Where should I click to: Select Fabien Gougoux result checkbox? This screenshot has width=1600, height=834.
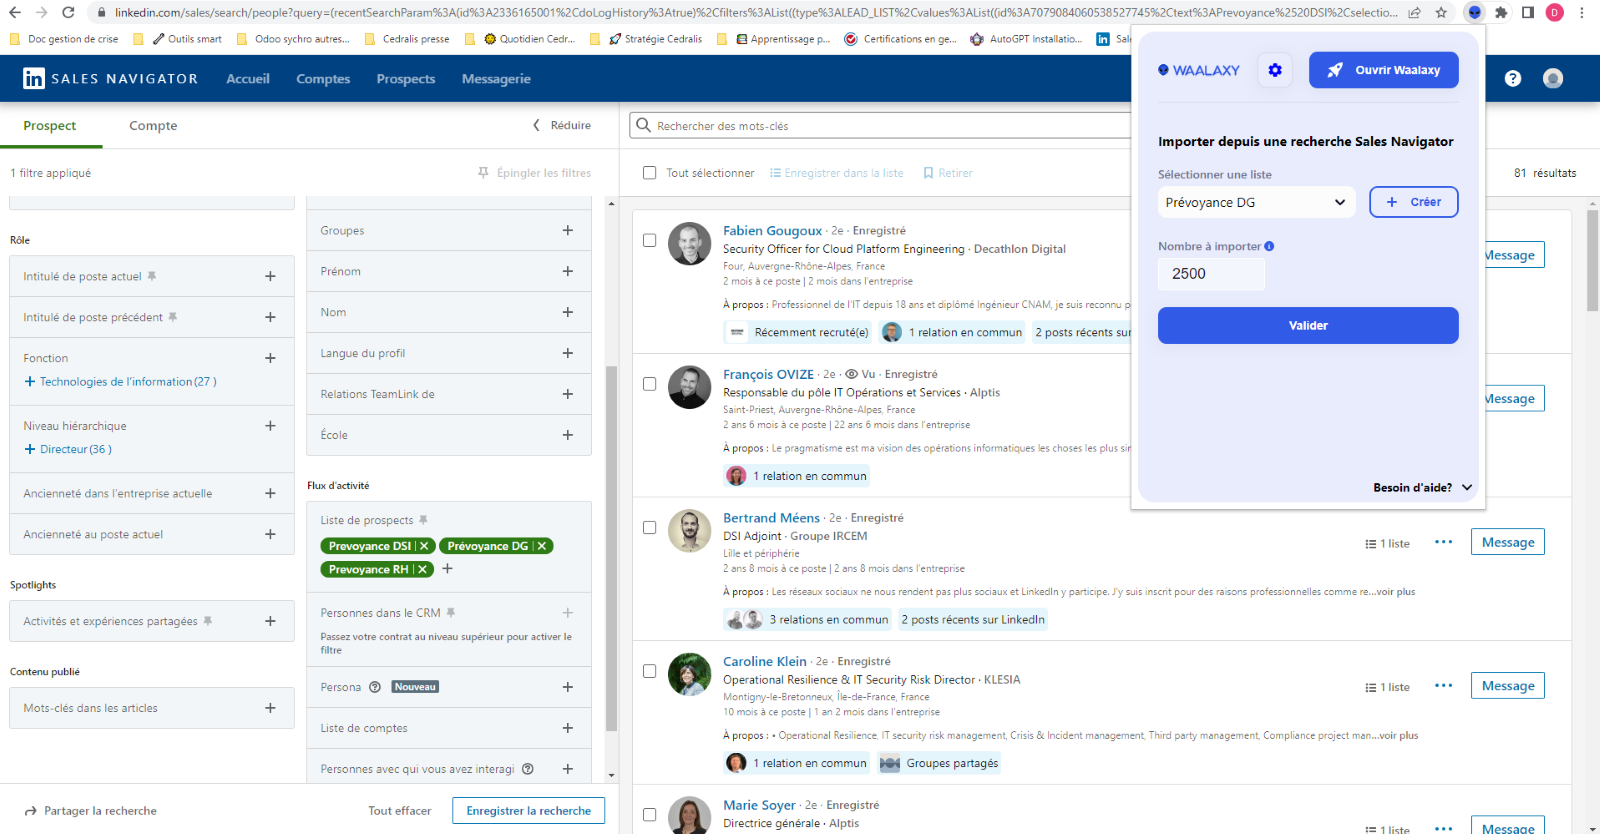(x=649, y=240)
